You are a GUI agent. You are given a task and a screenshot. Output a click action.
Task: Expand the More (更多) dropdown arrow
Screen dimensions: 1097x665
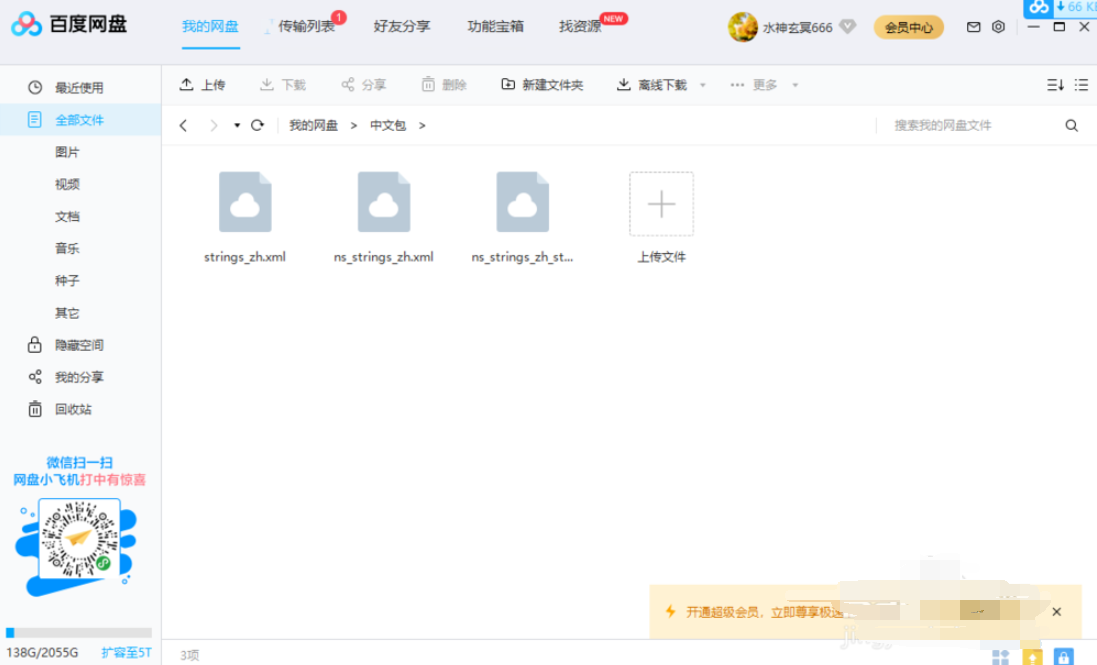(x=795, y=85)
